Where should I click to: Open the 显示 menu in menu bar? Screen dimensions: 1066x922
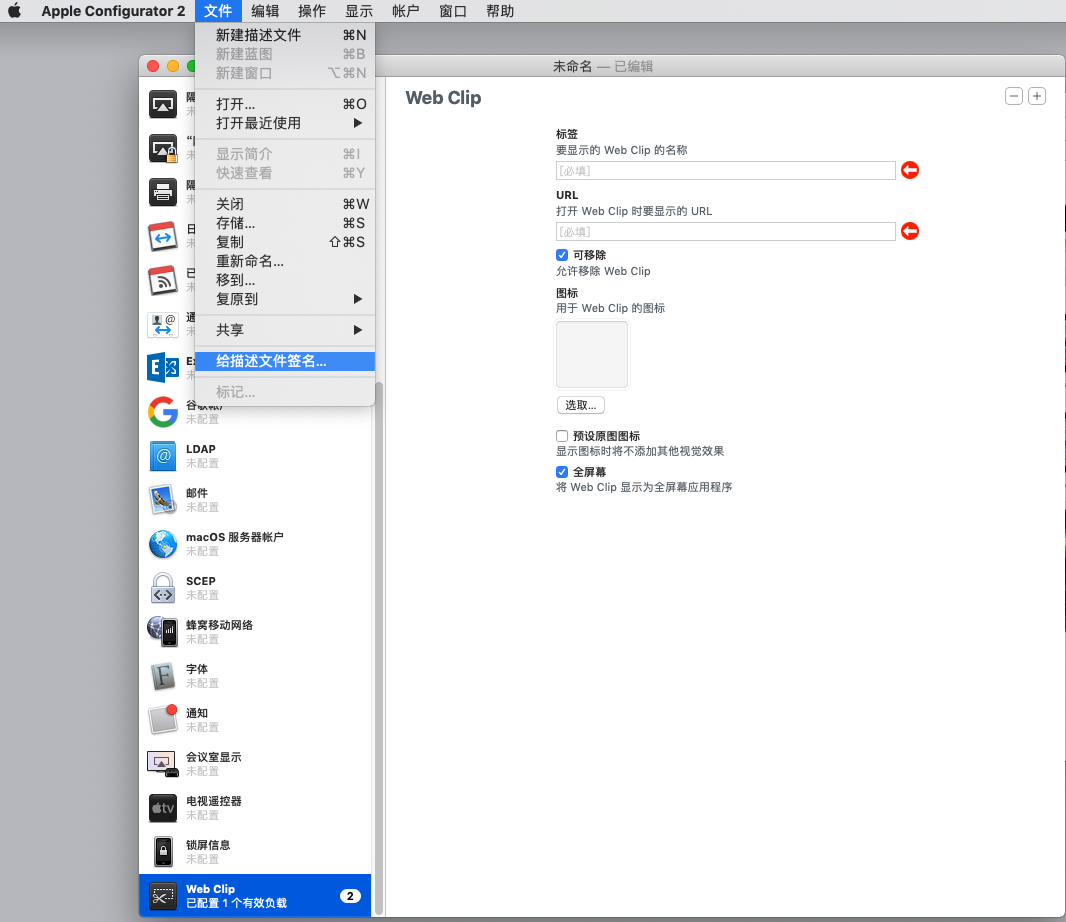click(x=359, y=11)
